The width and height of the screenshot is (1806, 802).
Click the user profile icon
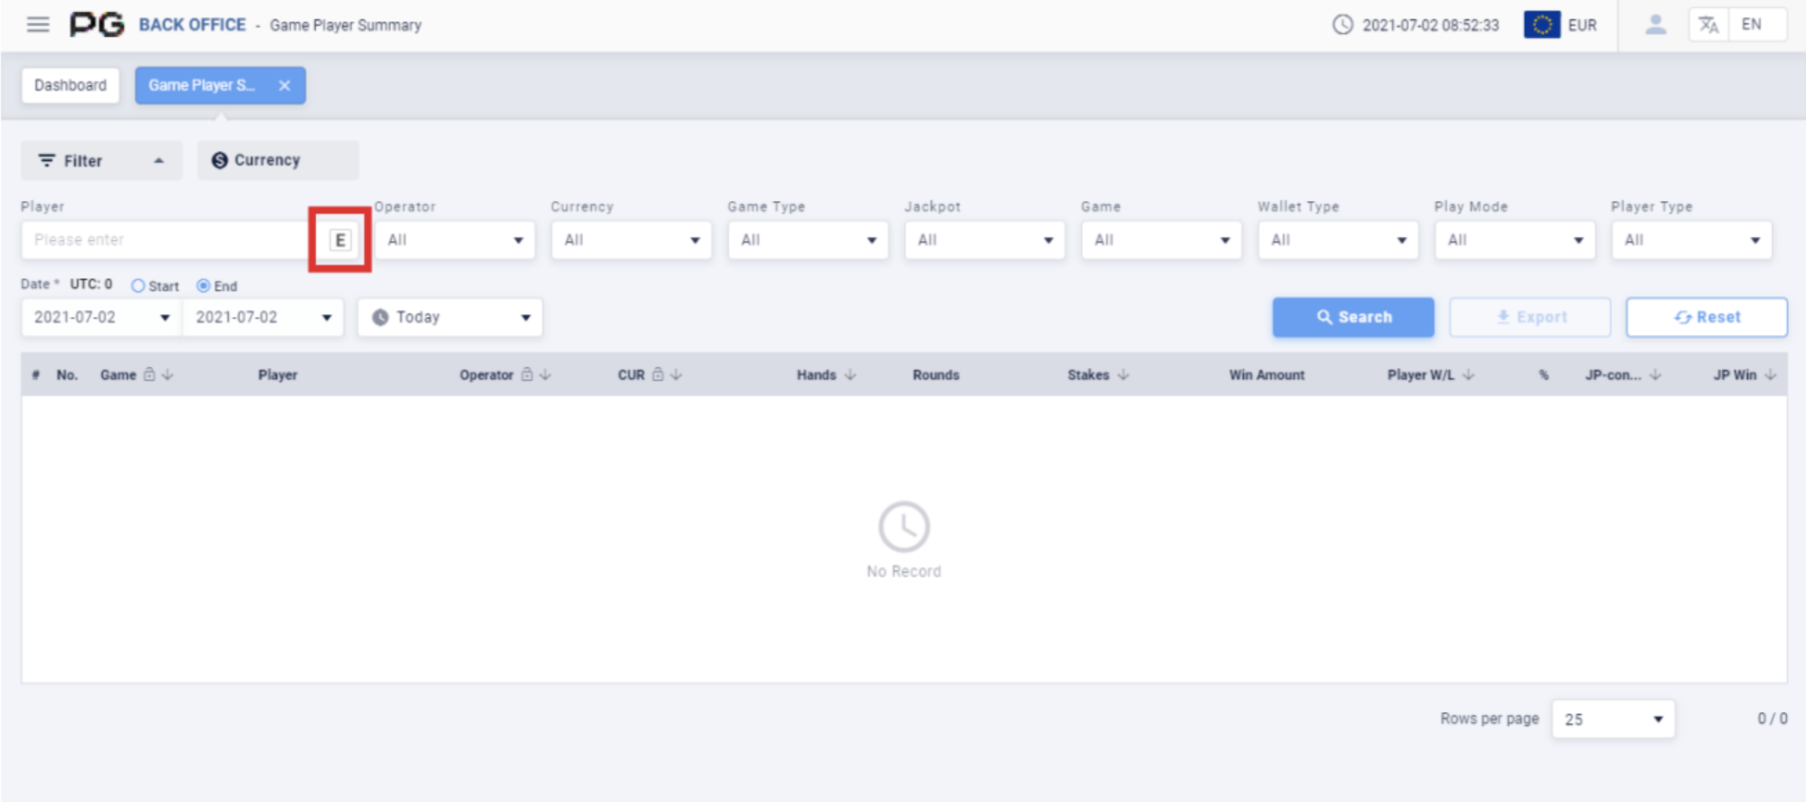pyautogui.click(x=1655, y=25)
